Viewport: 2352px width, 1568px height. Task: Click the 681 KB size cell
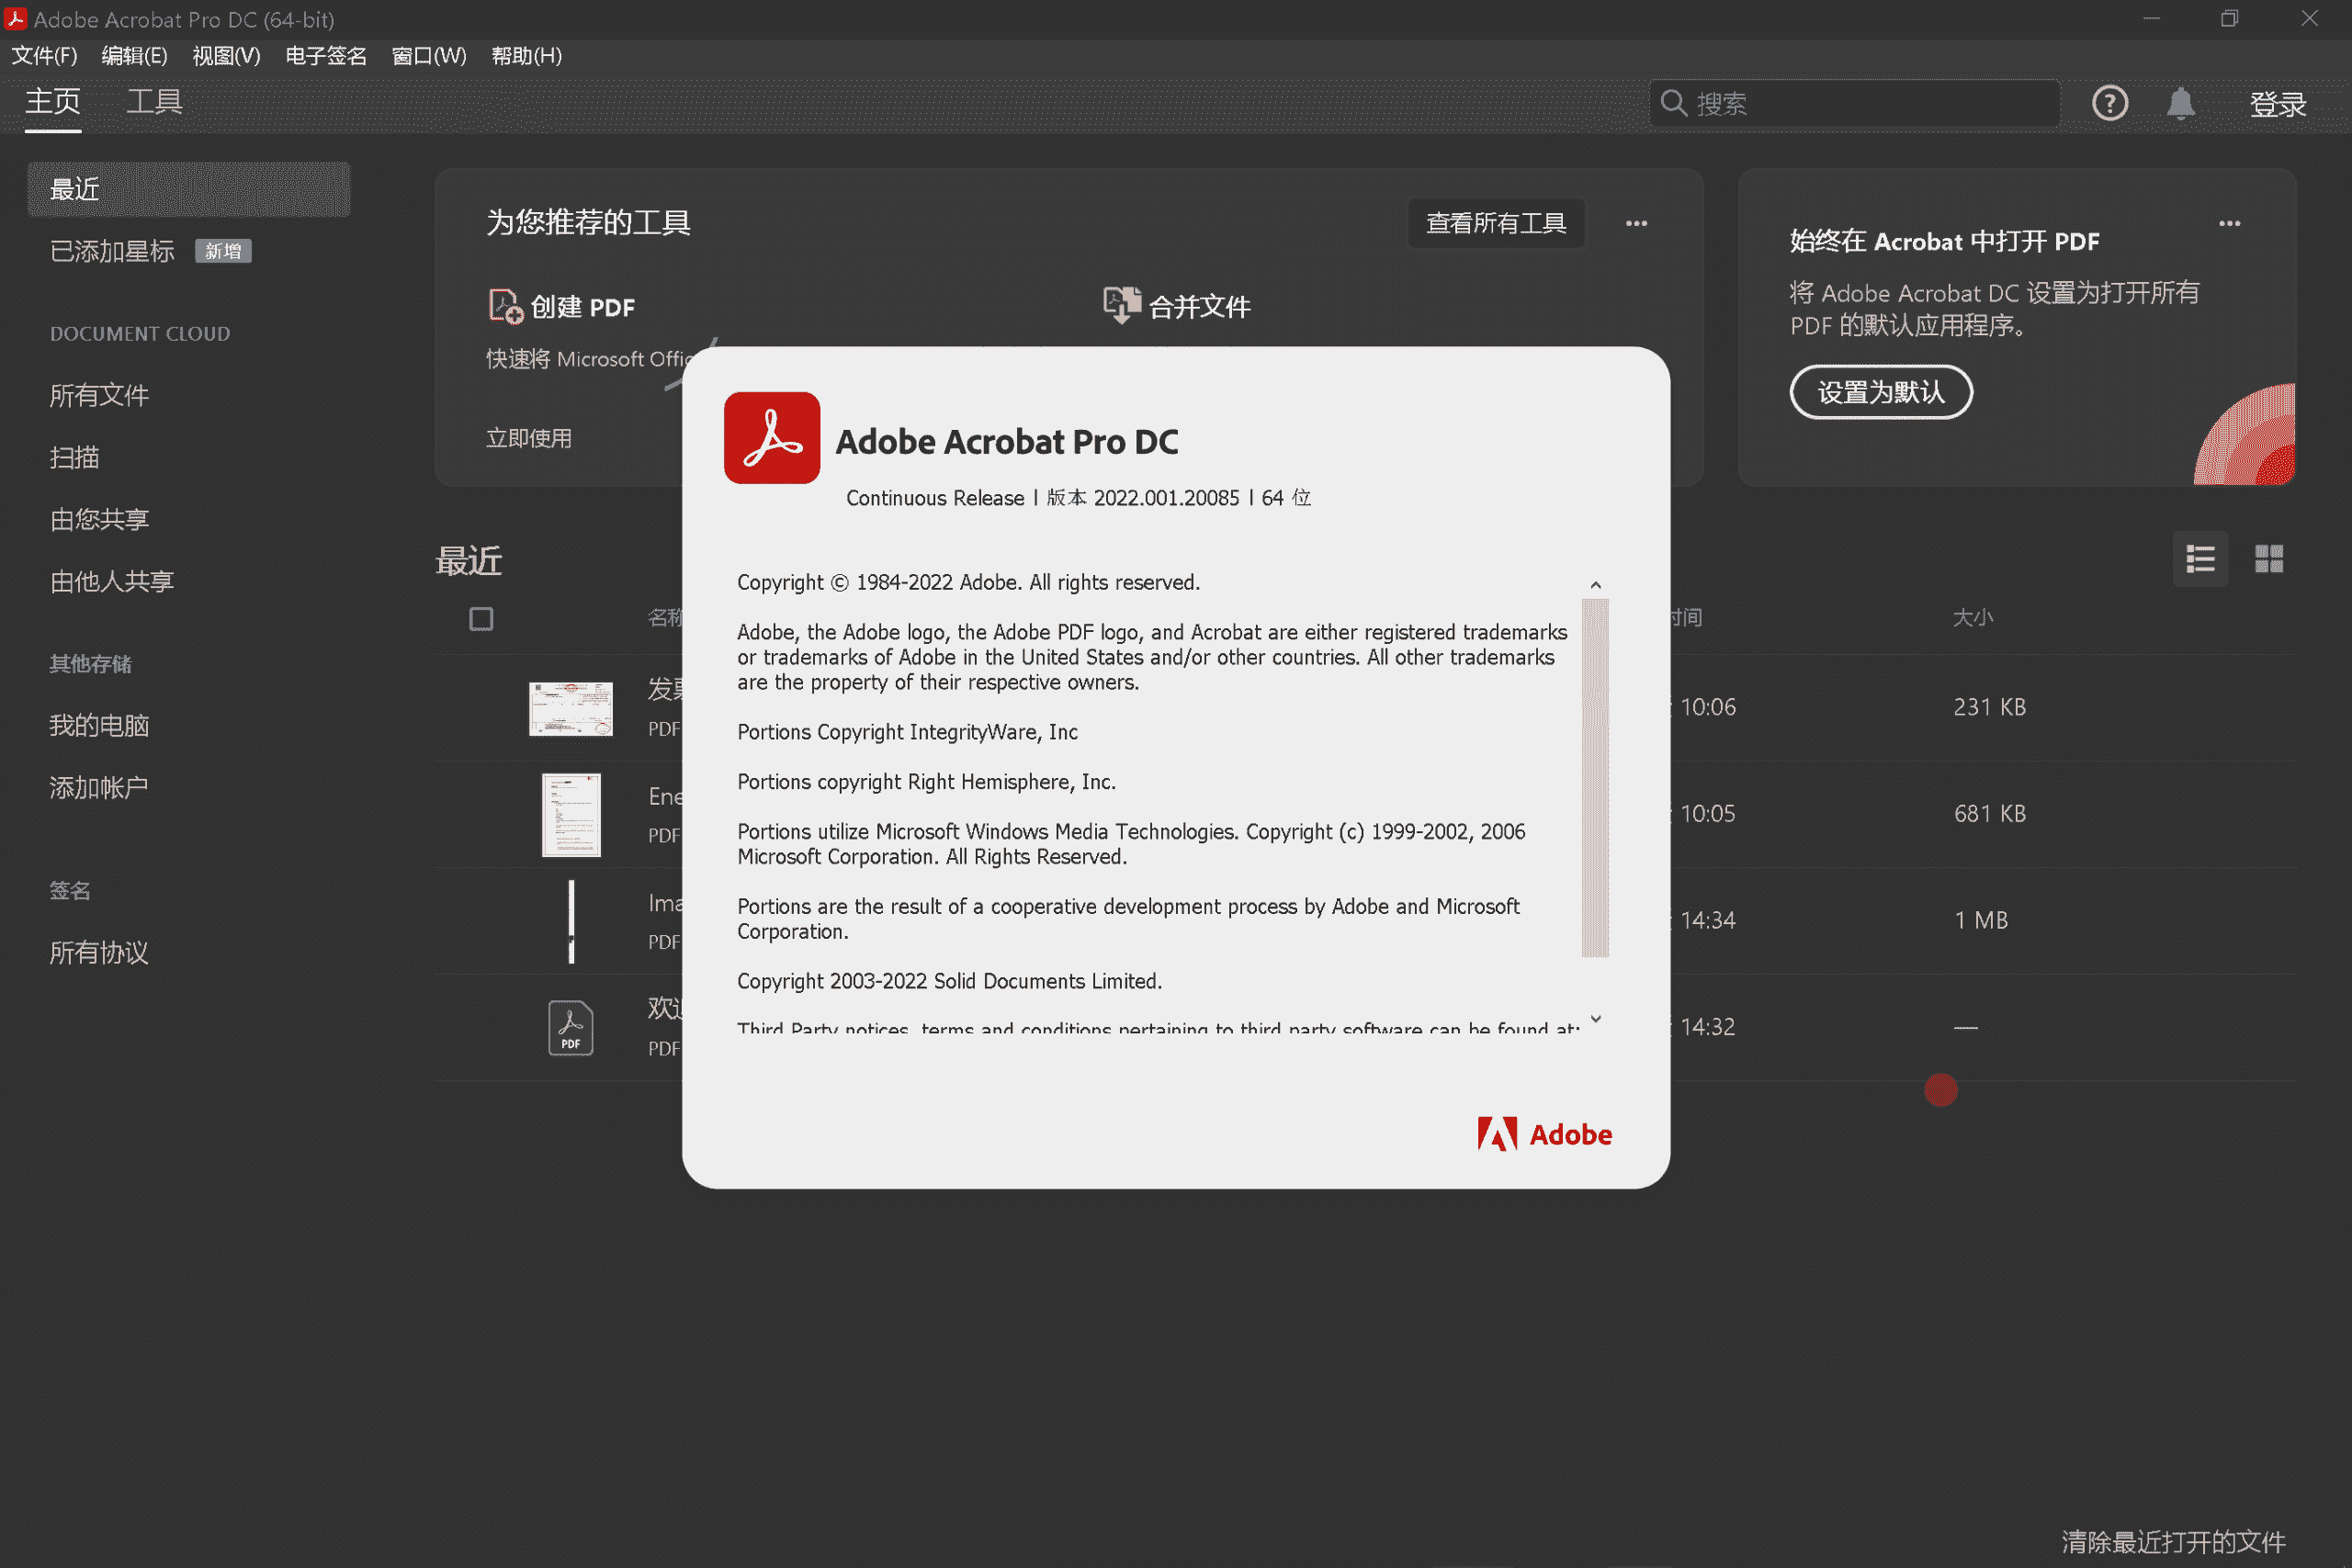click(x=1990, y=813)
